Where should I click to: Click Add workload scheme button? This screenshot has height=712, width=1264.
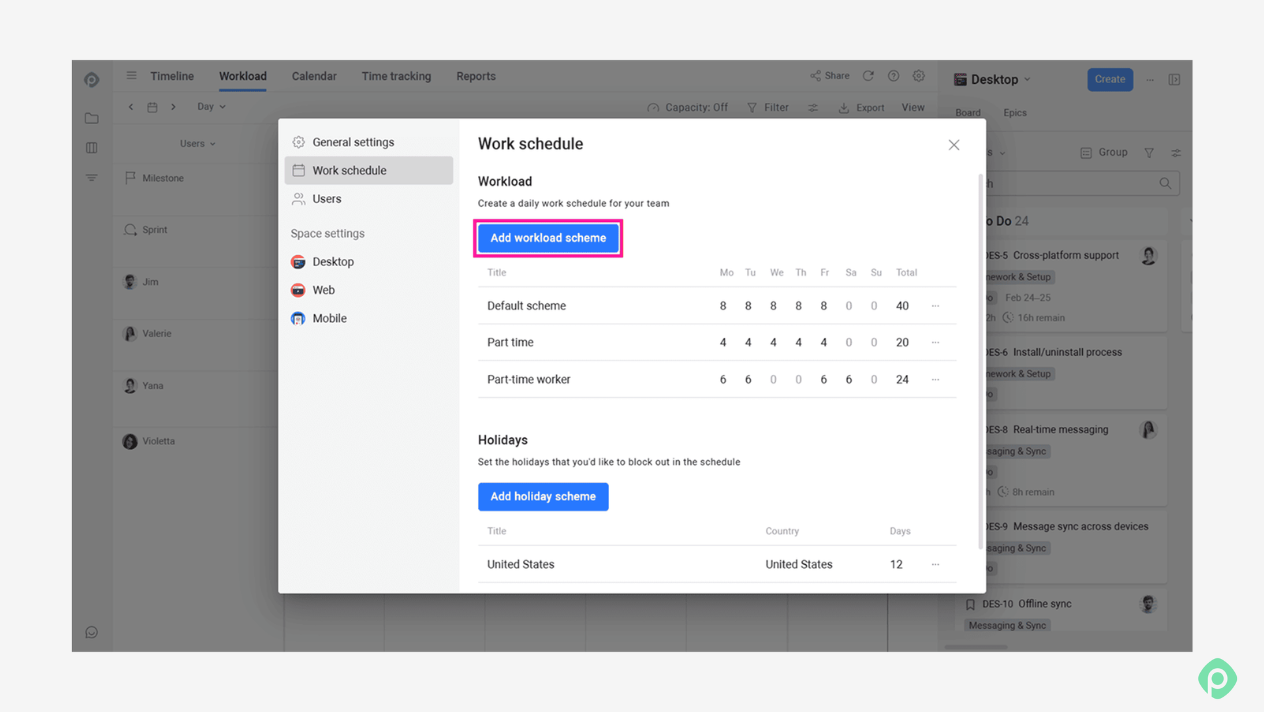[x=548, y=238]
